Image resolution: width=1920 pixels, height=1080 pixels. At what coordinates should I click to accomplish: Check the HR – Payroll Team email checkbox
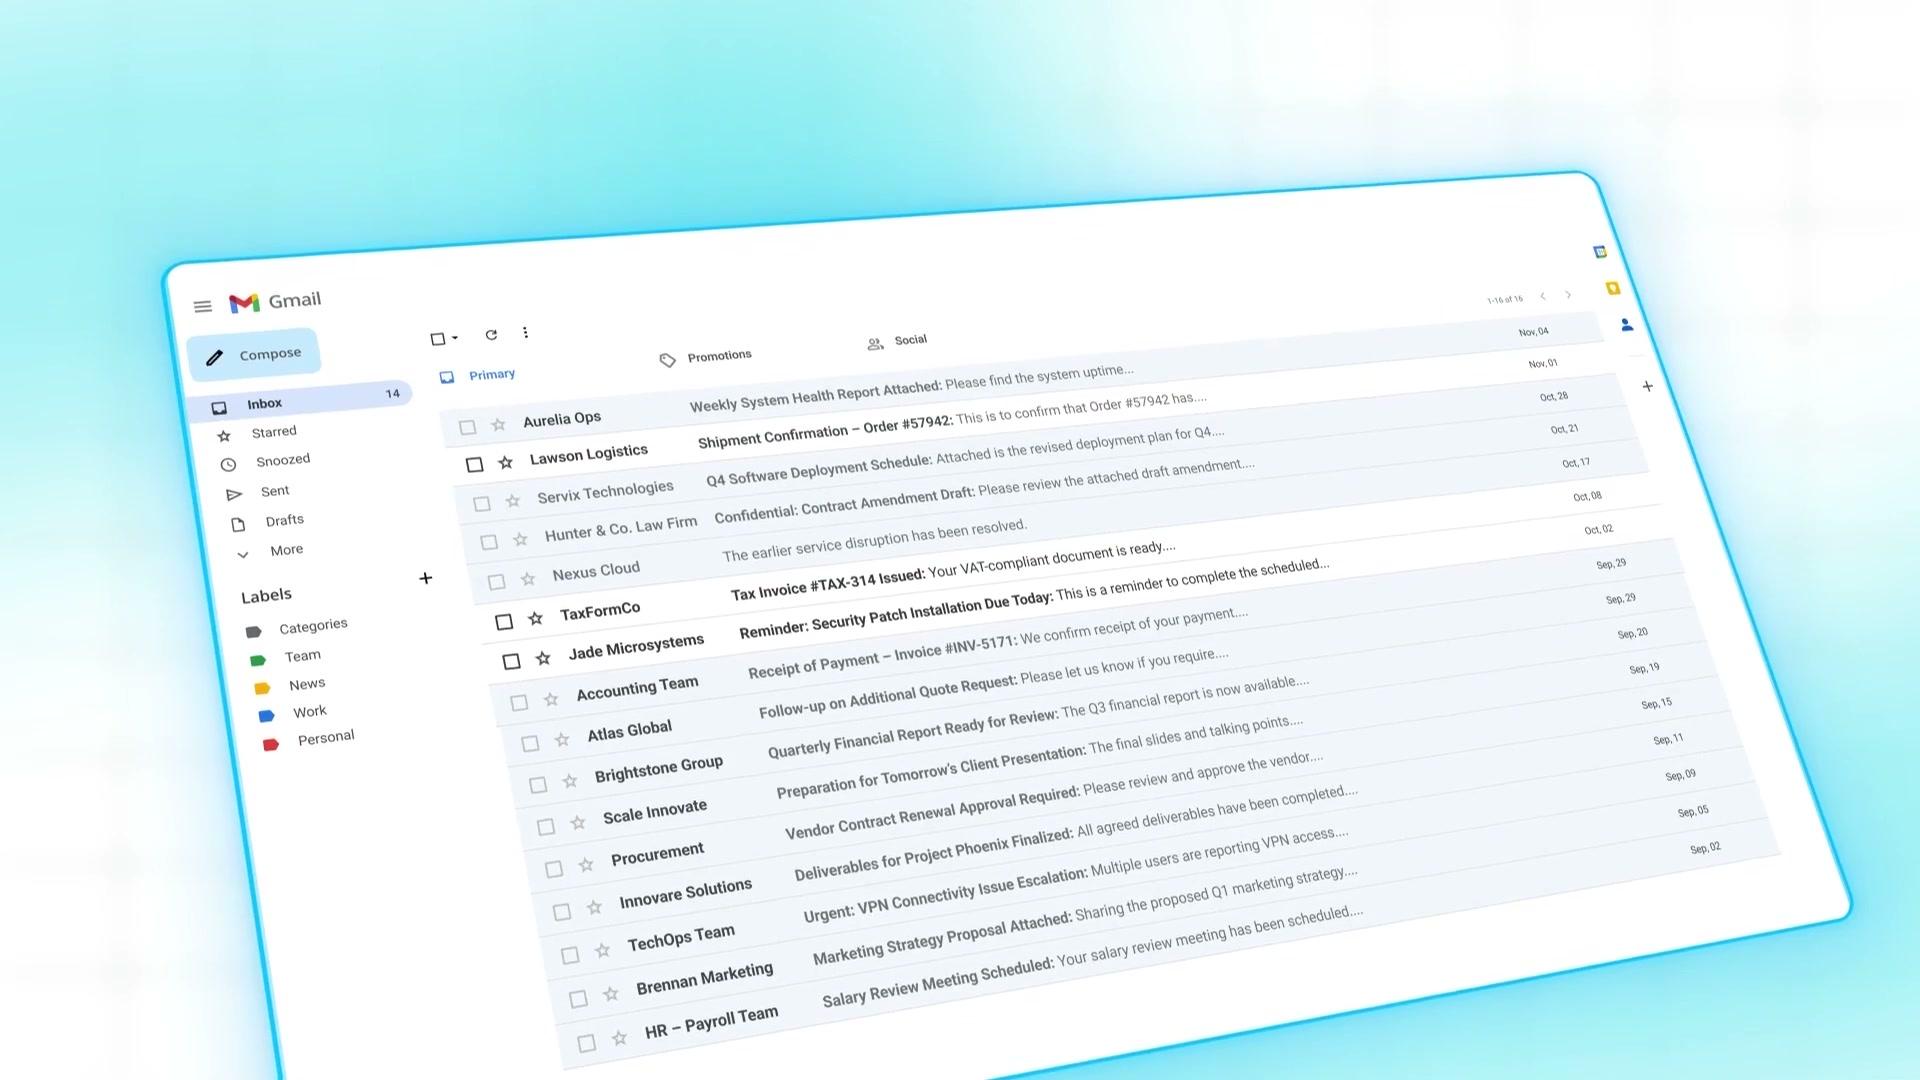click(x=587, y=1043)
